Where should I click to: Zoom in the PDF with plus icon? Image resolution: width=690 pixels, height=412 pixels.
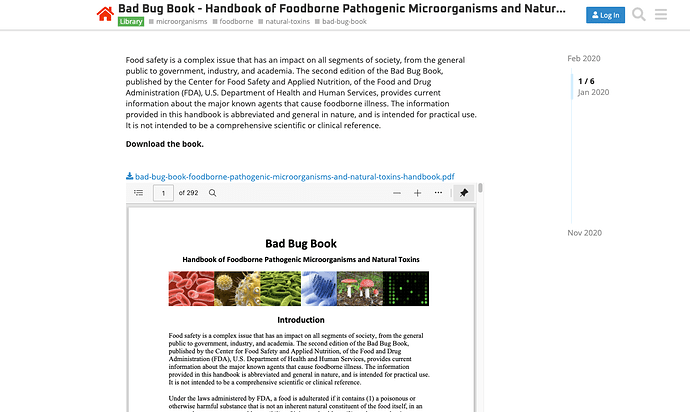pyautogui.click(x=418, y=193)
